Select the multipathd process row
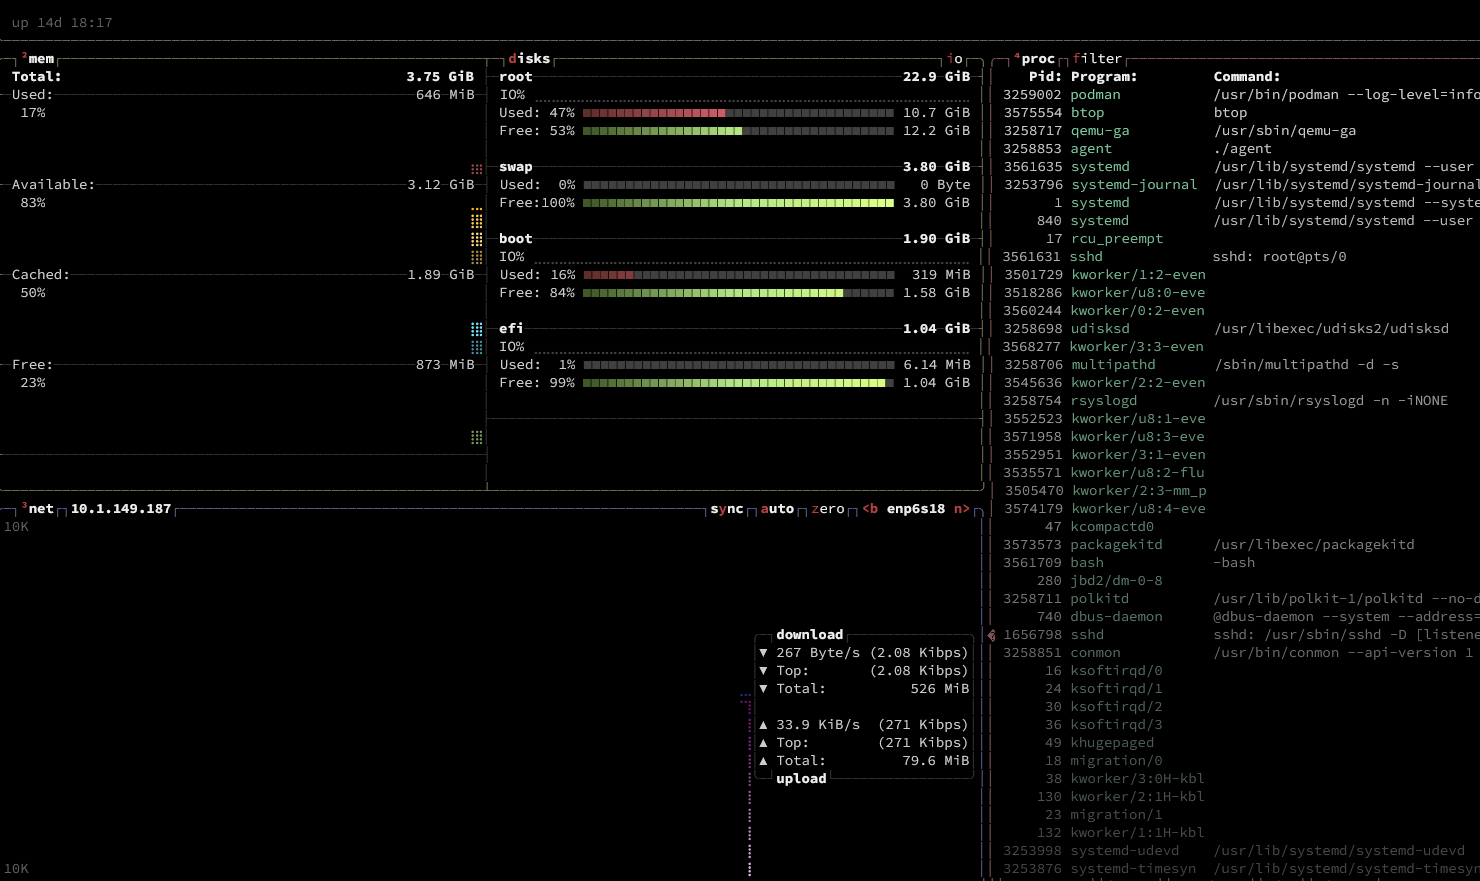 (1240, 365)
